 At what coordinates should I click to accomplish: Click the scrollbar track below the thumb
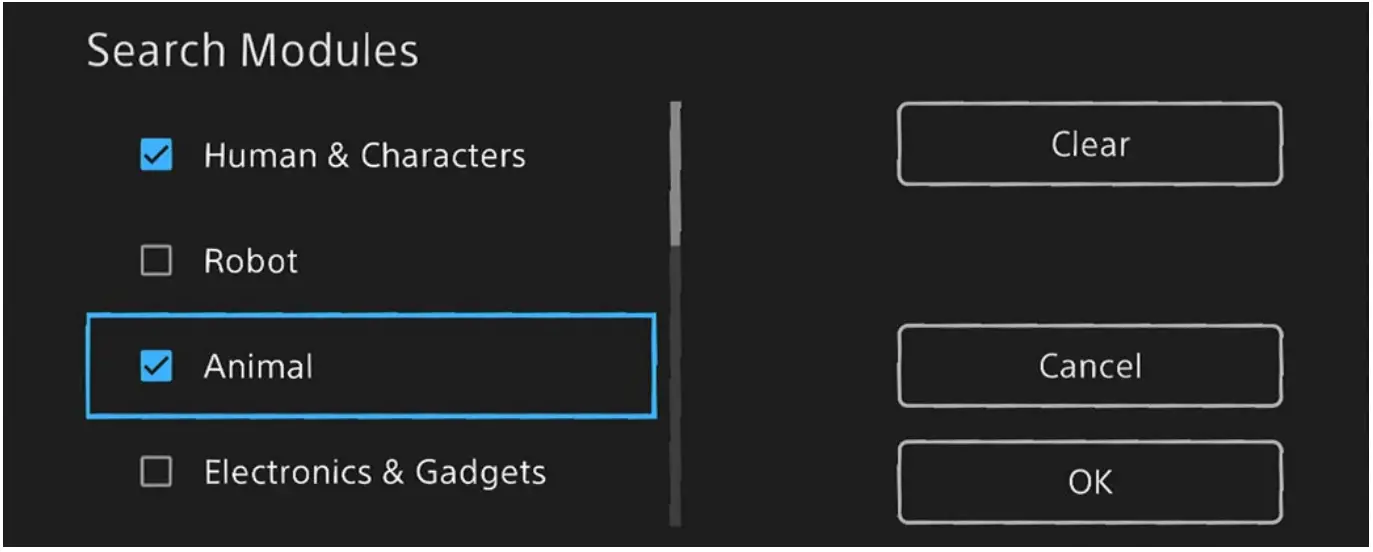tap(676, 390)
